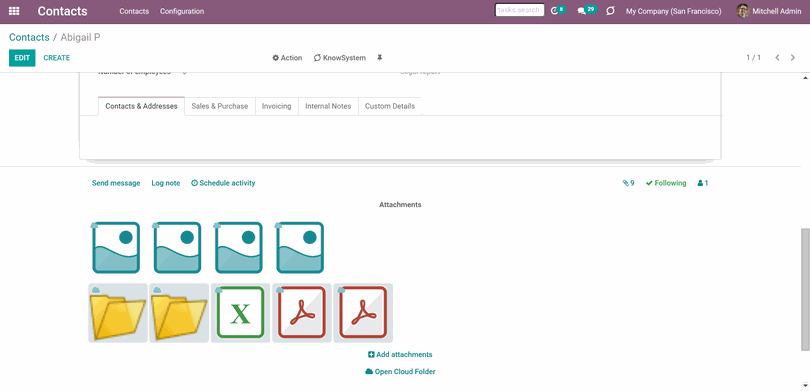Open the fourth image attachment thumbnail
Viewport: 810px width, 391px height.
coord(300,247)
